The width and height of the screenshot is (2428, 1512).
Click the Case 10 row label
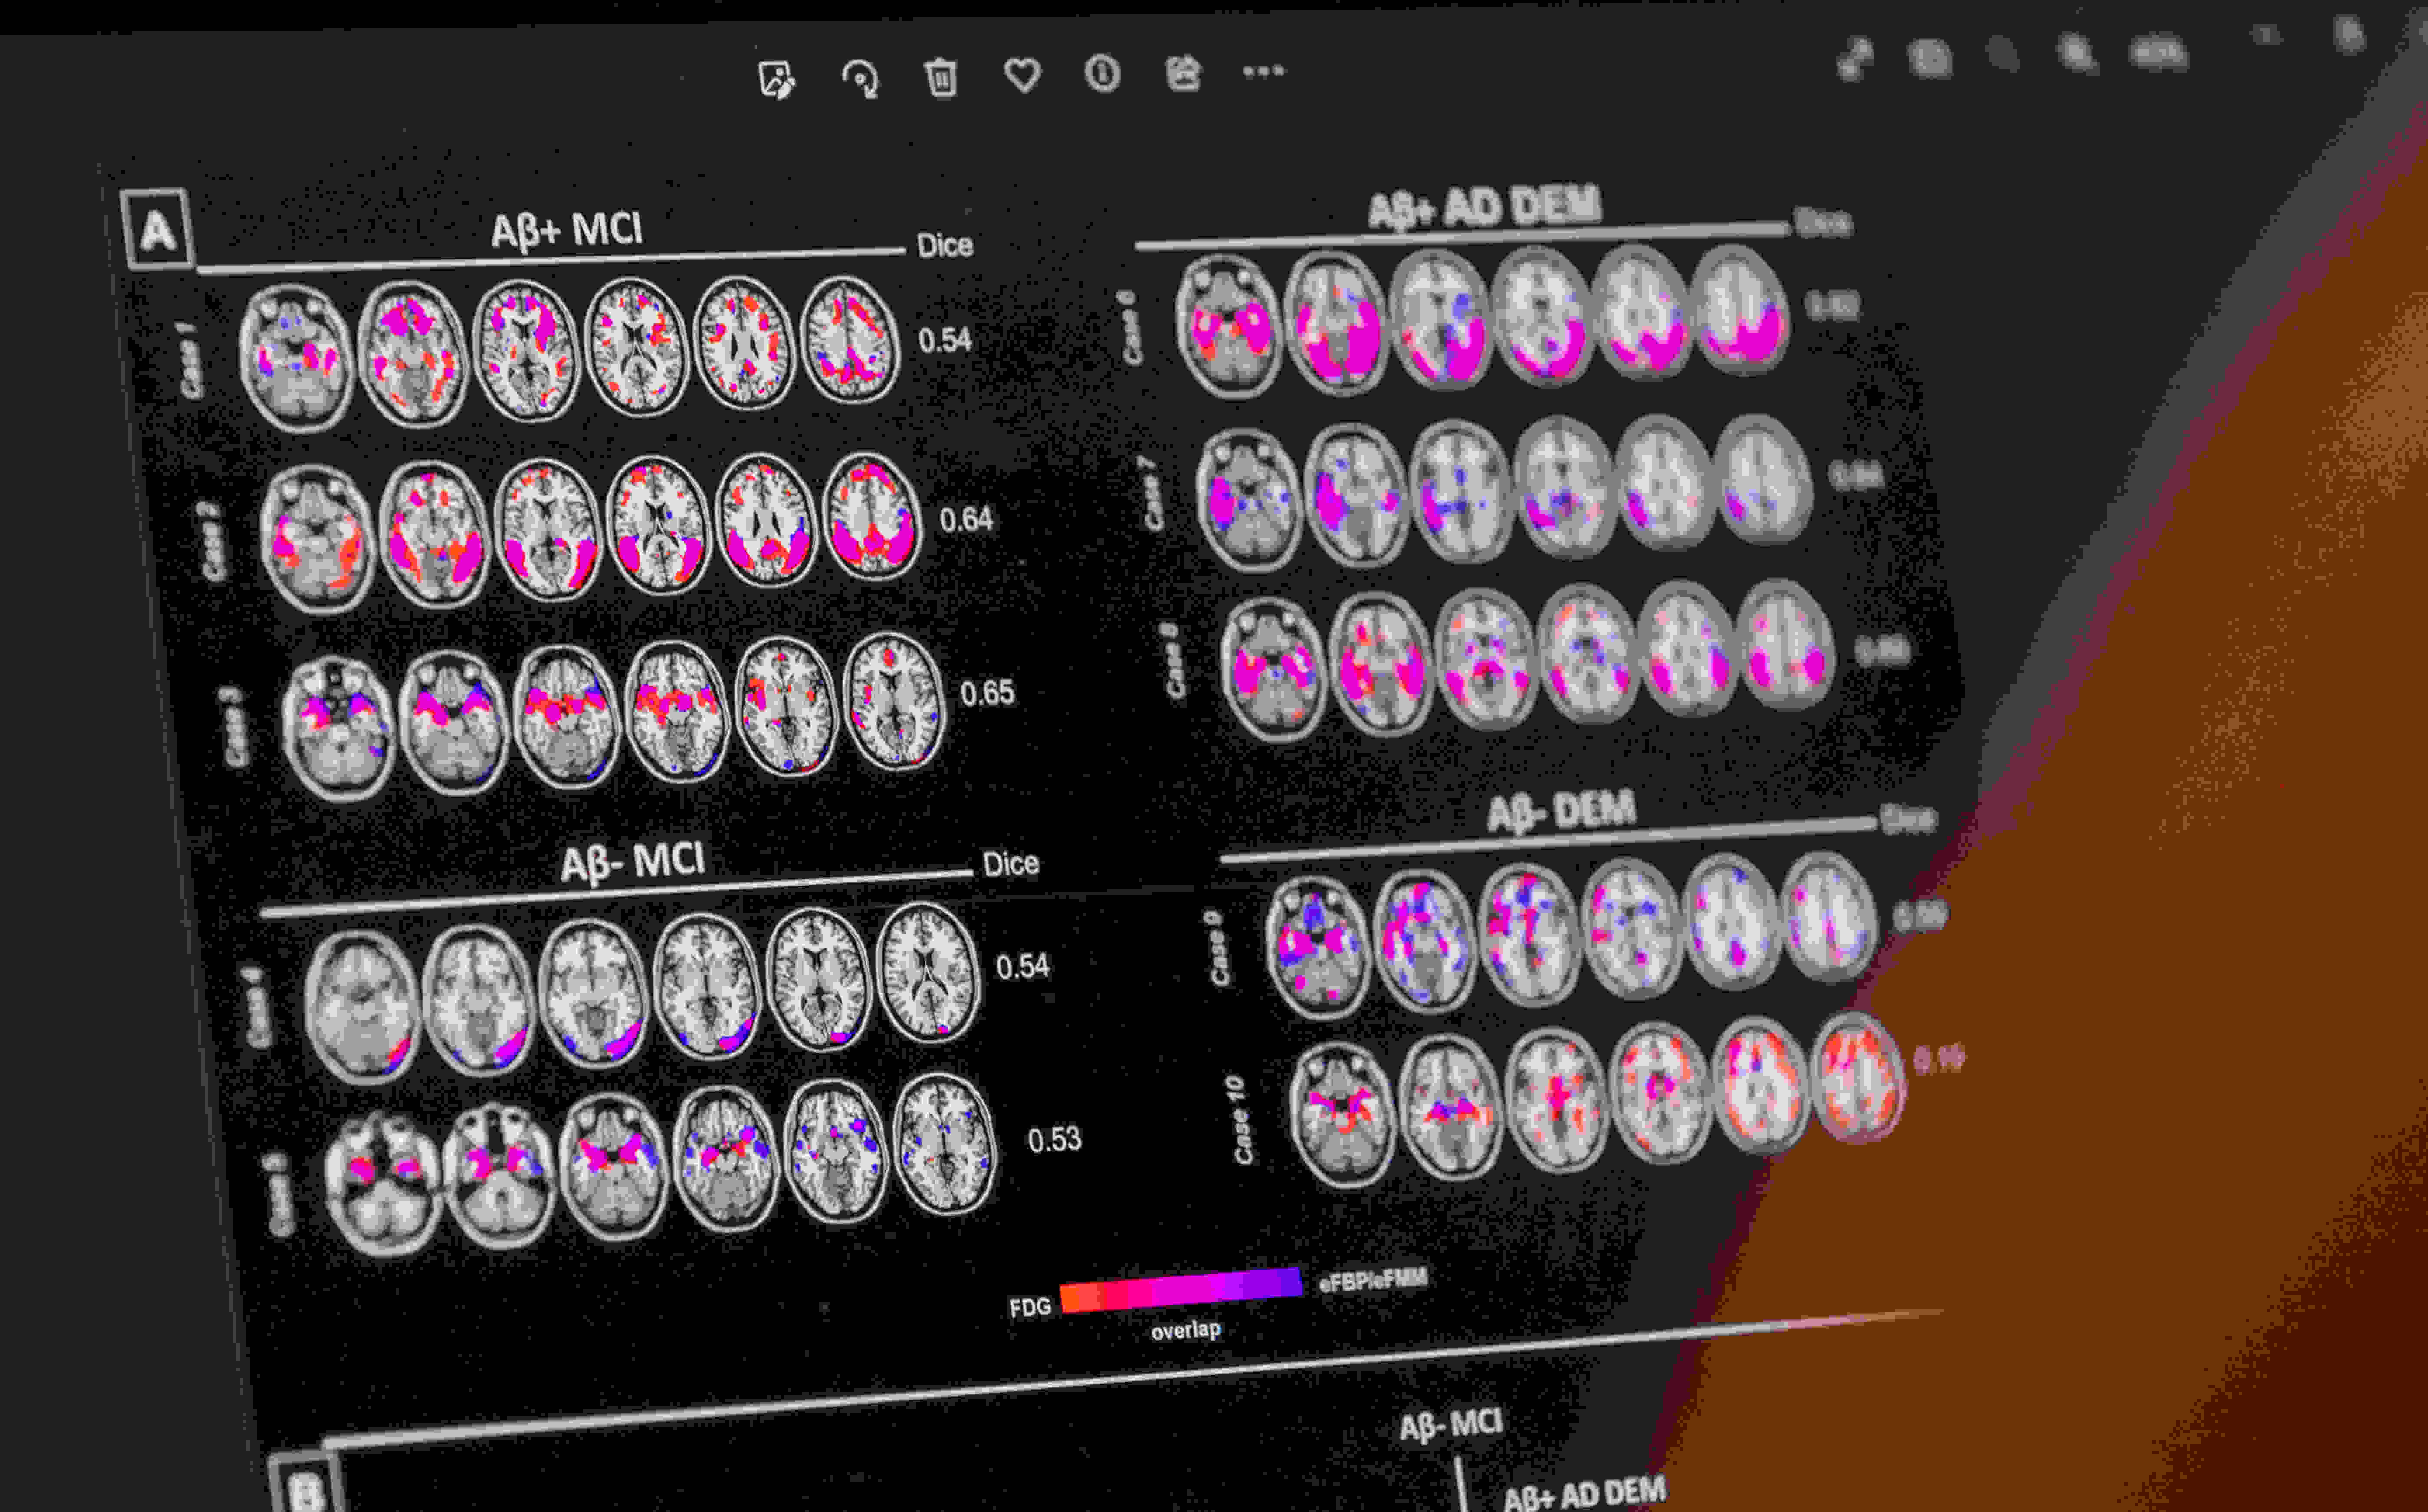(x=1240, y=1120)
